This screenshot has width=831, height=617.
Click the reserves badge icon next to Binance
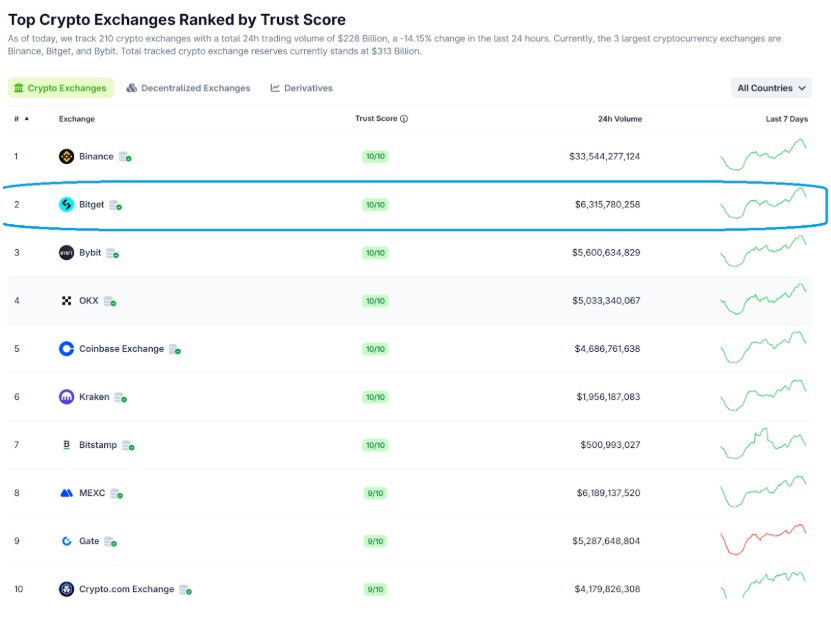(x=125, y=157)
